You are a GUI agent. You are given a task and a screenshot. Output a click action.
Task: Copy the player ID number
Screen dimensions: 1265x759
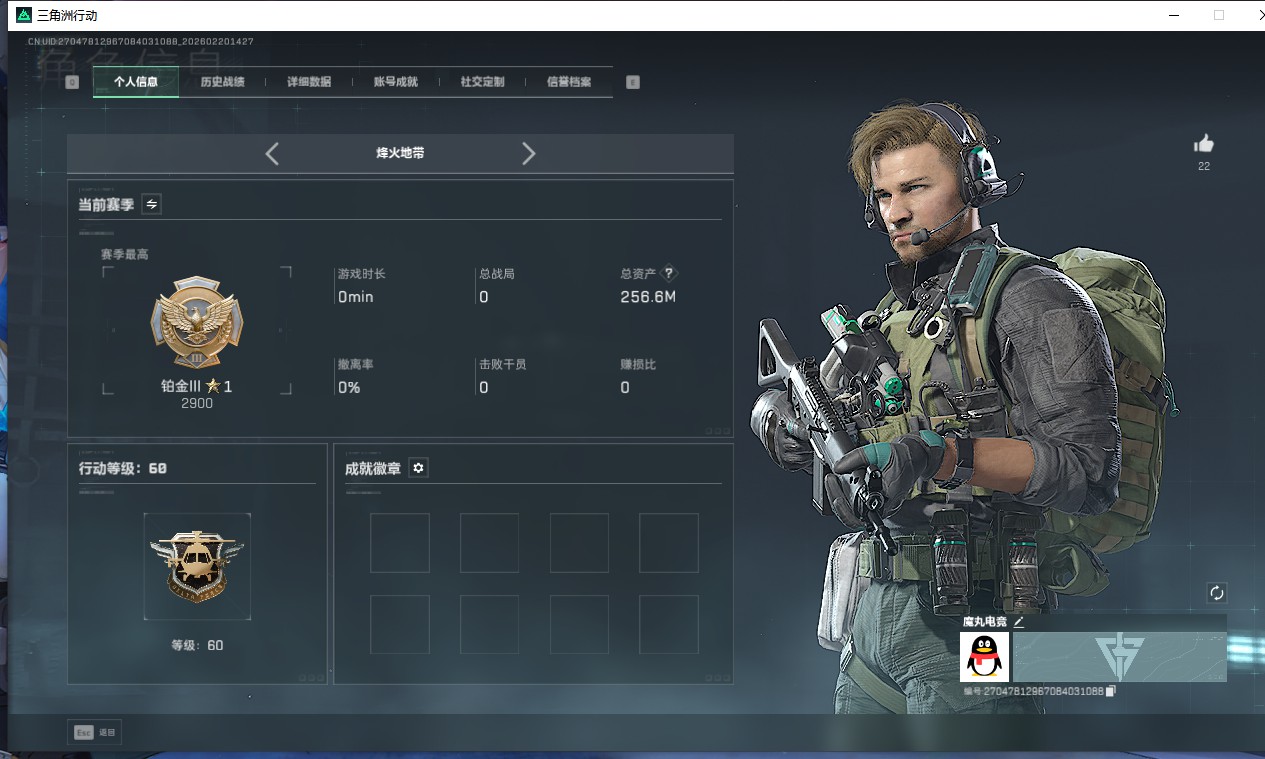point(1111,691)
